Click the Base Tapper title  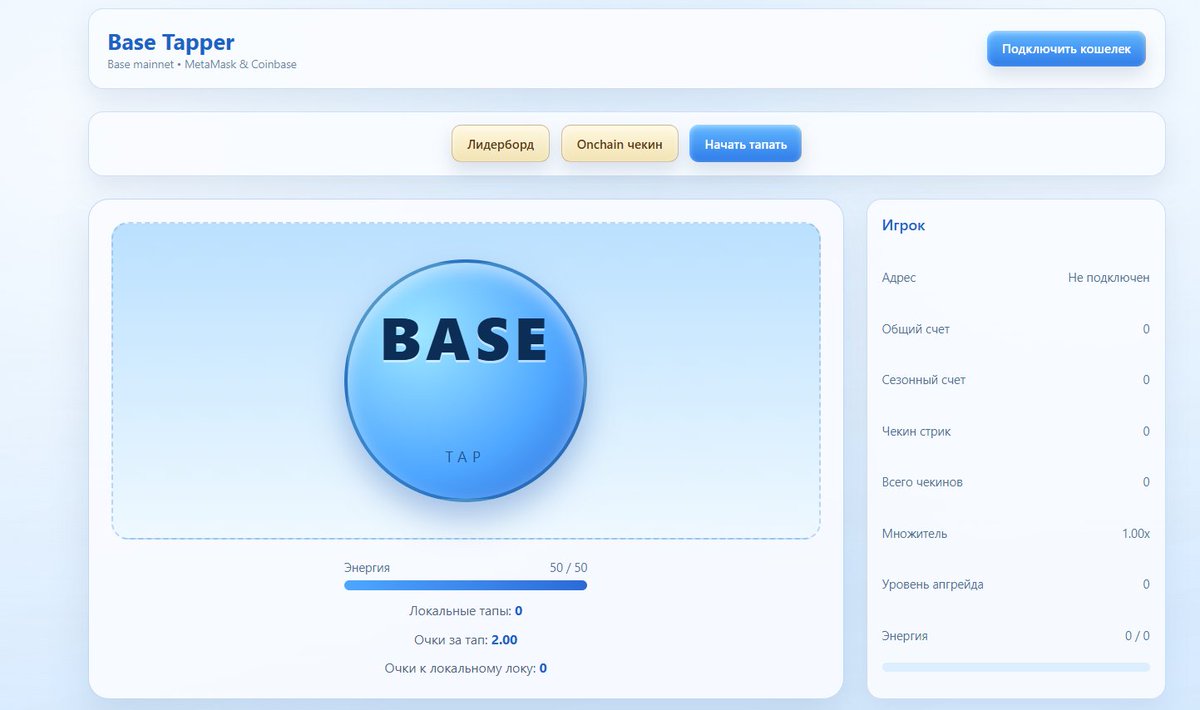[171, 42]
